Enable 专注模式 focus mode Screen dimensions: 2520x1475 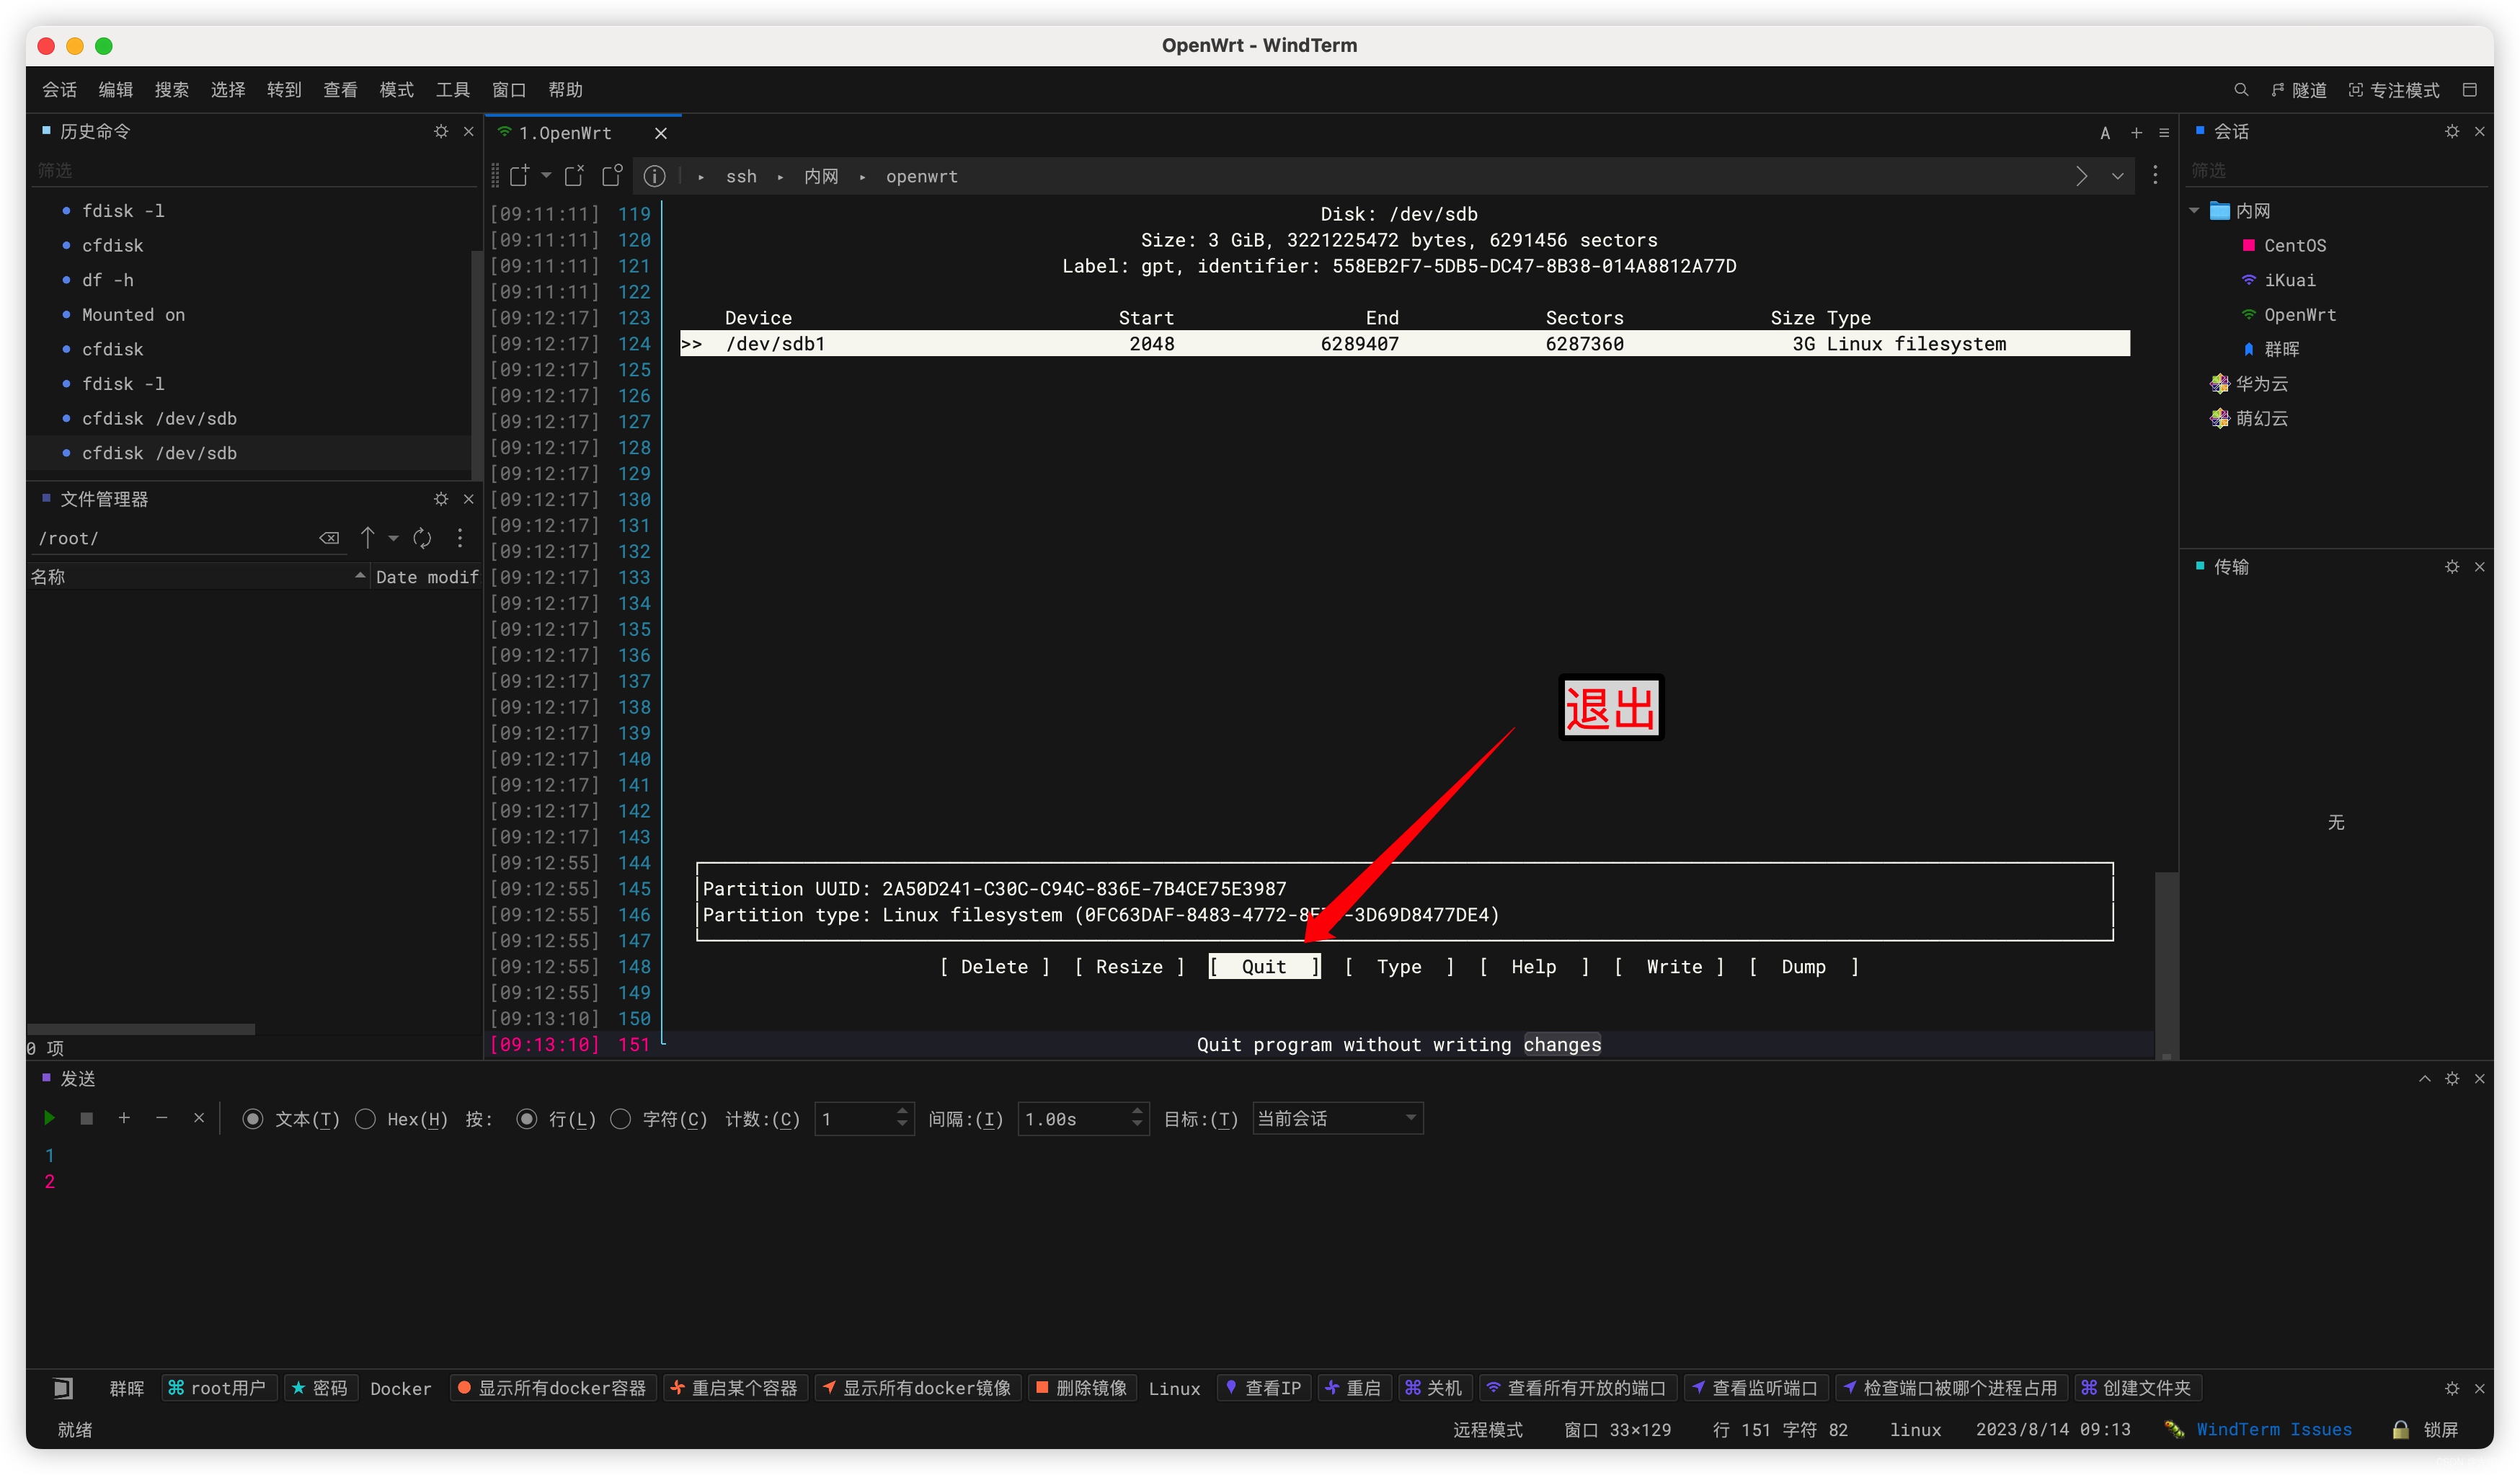click(x=2393, y=90)
